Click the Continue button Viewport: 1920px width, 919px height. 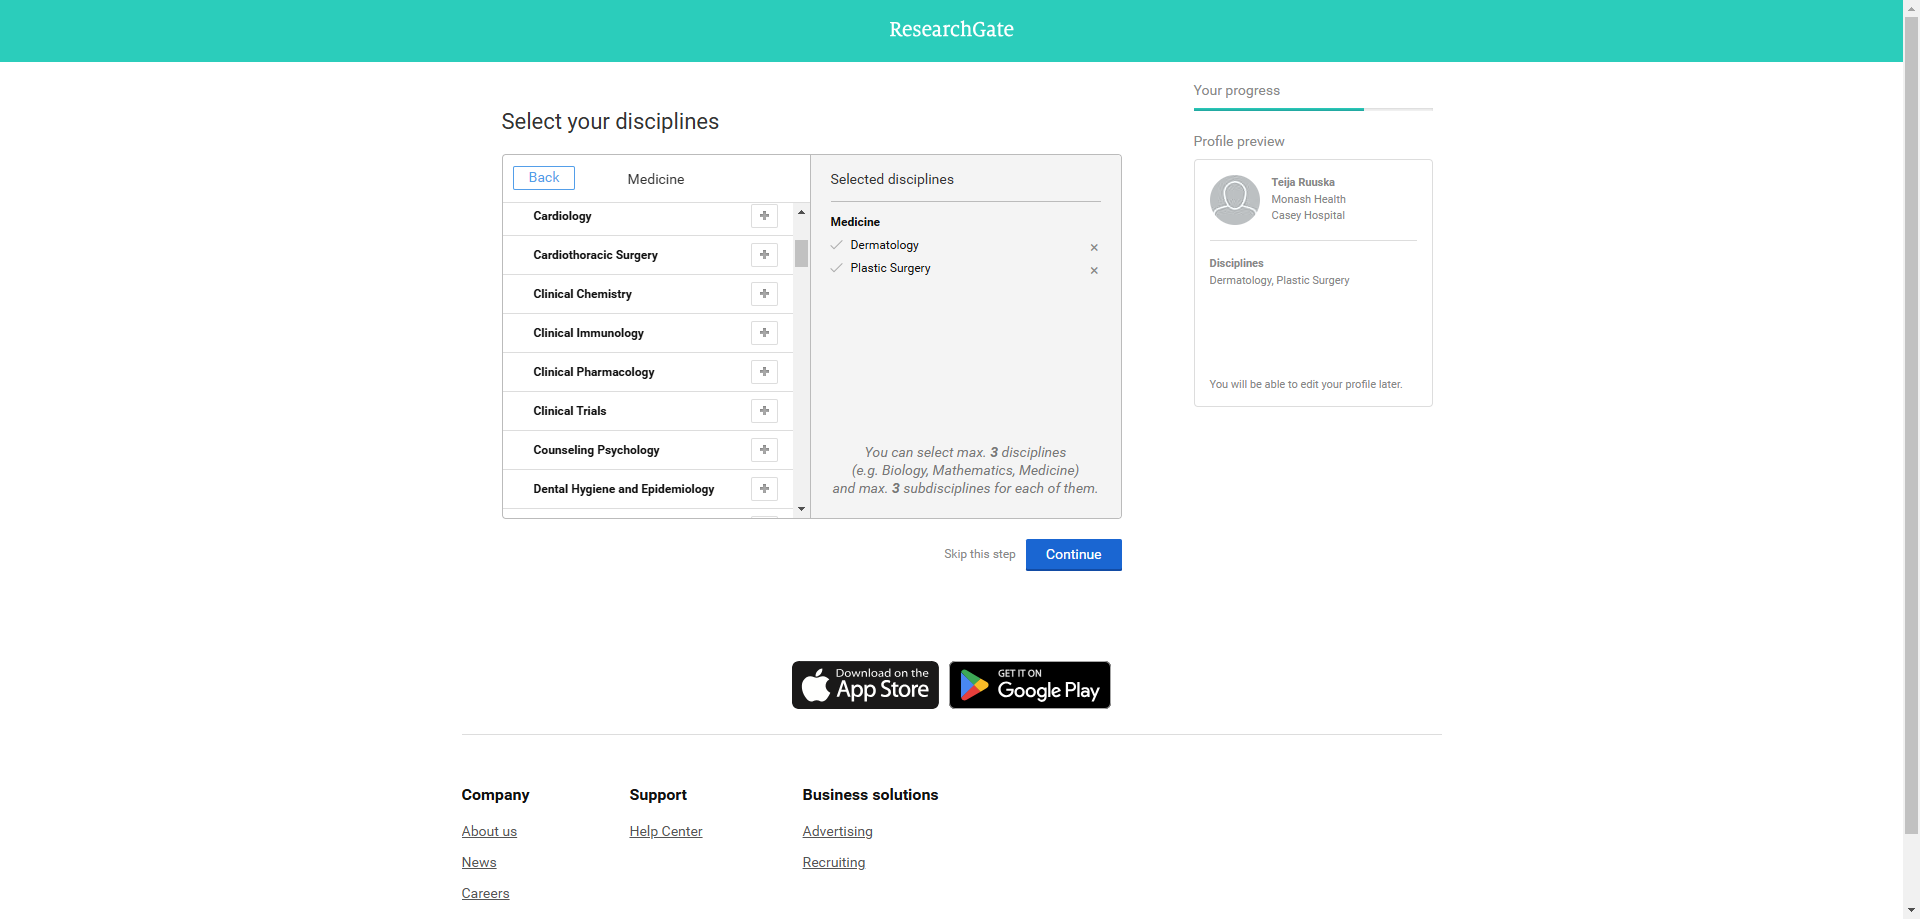point(1074,555)
